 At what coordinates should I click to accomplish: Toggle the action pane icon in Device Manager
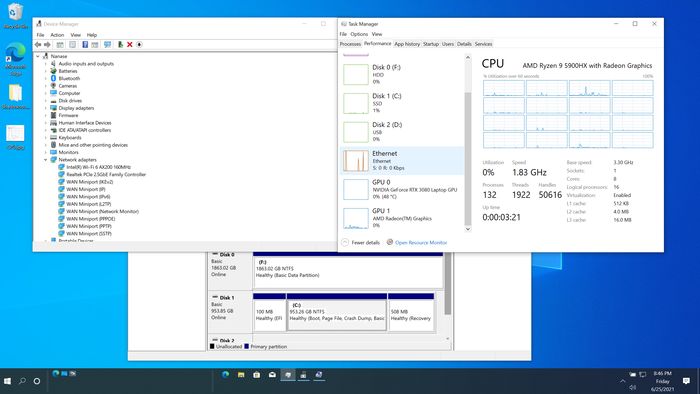point(95,45)
